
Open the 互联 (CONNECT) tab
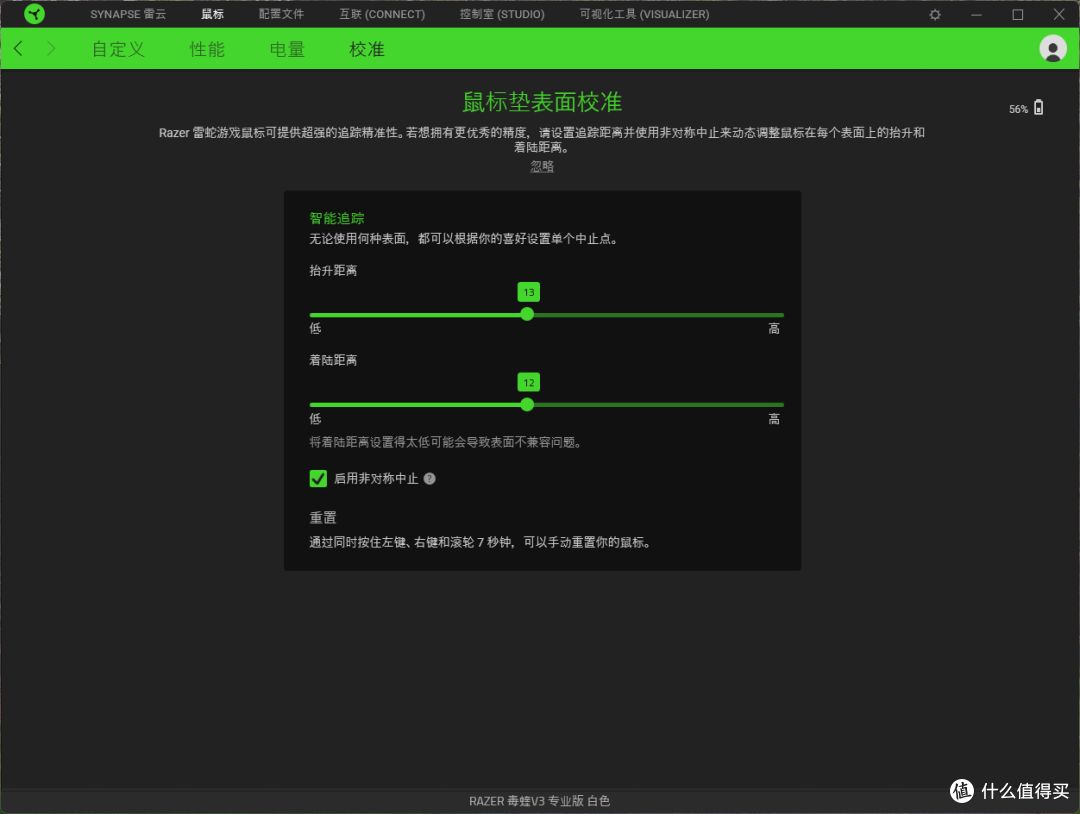[x=382, y=14]
